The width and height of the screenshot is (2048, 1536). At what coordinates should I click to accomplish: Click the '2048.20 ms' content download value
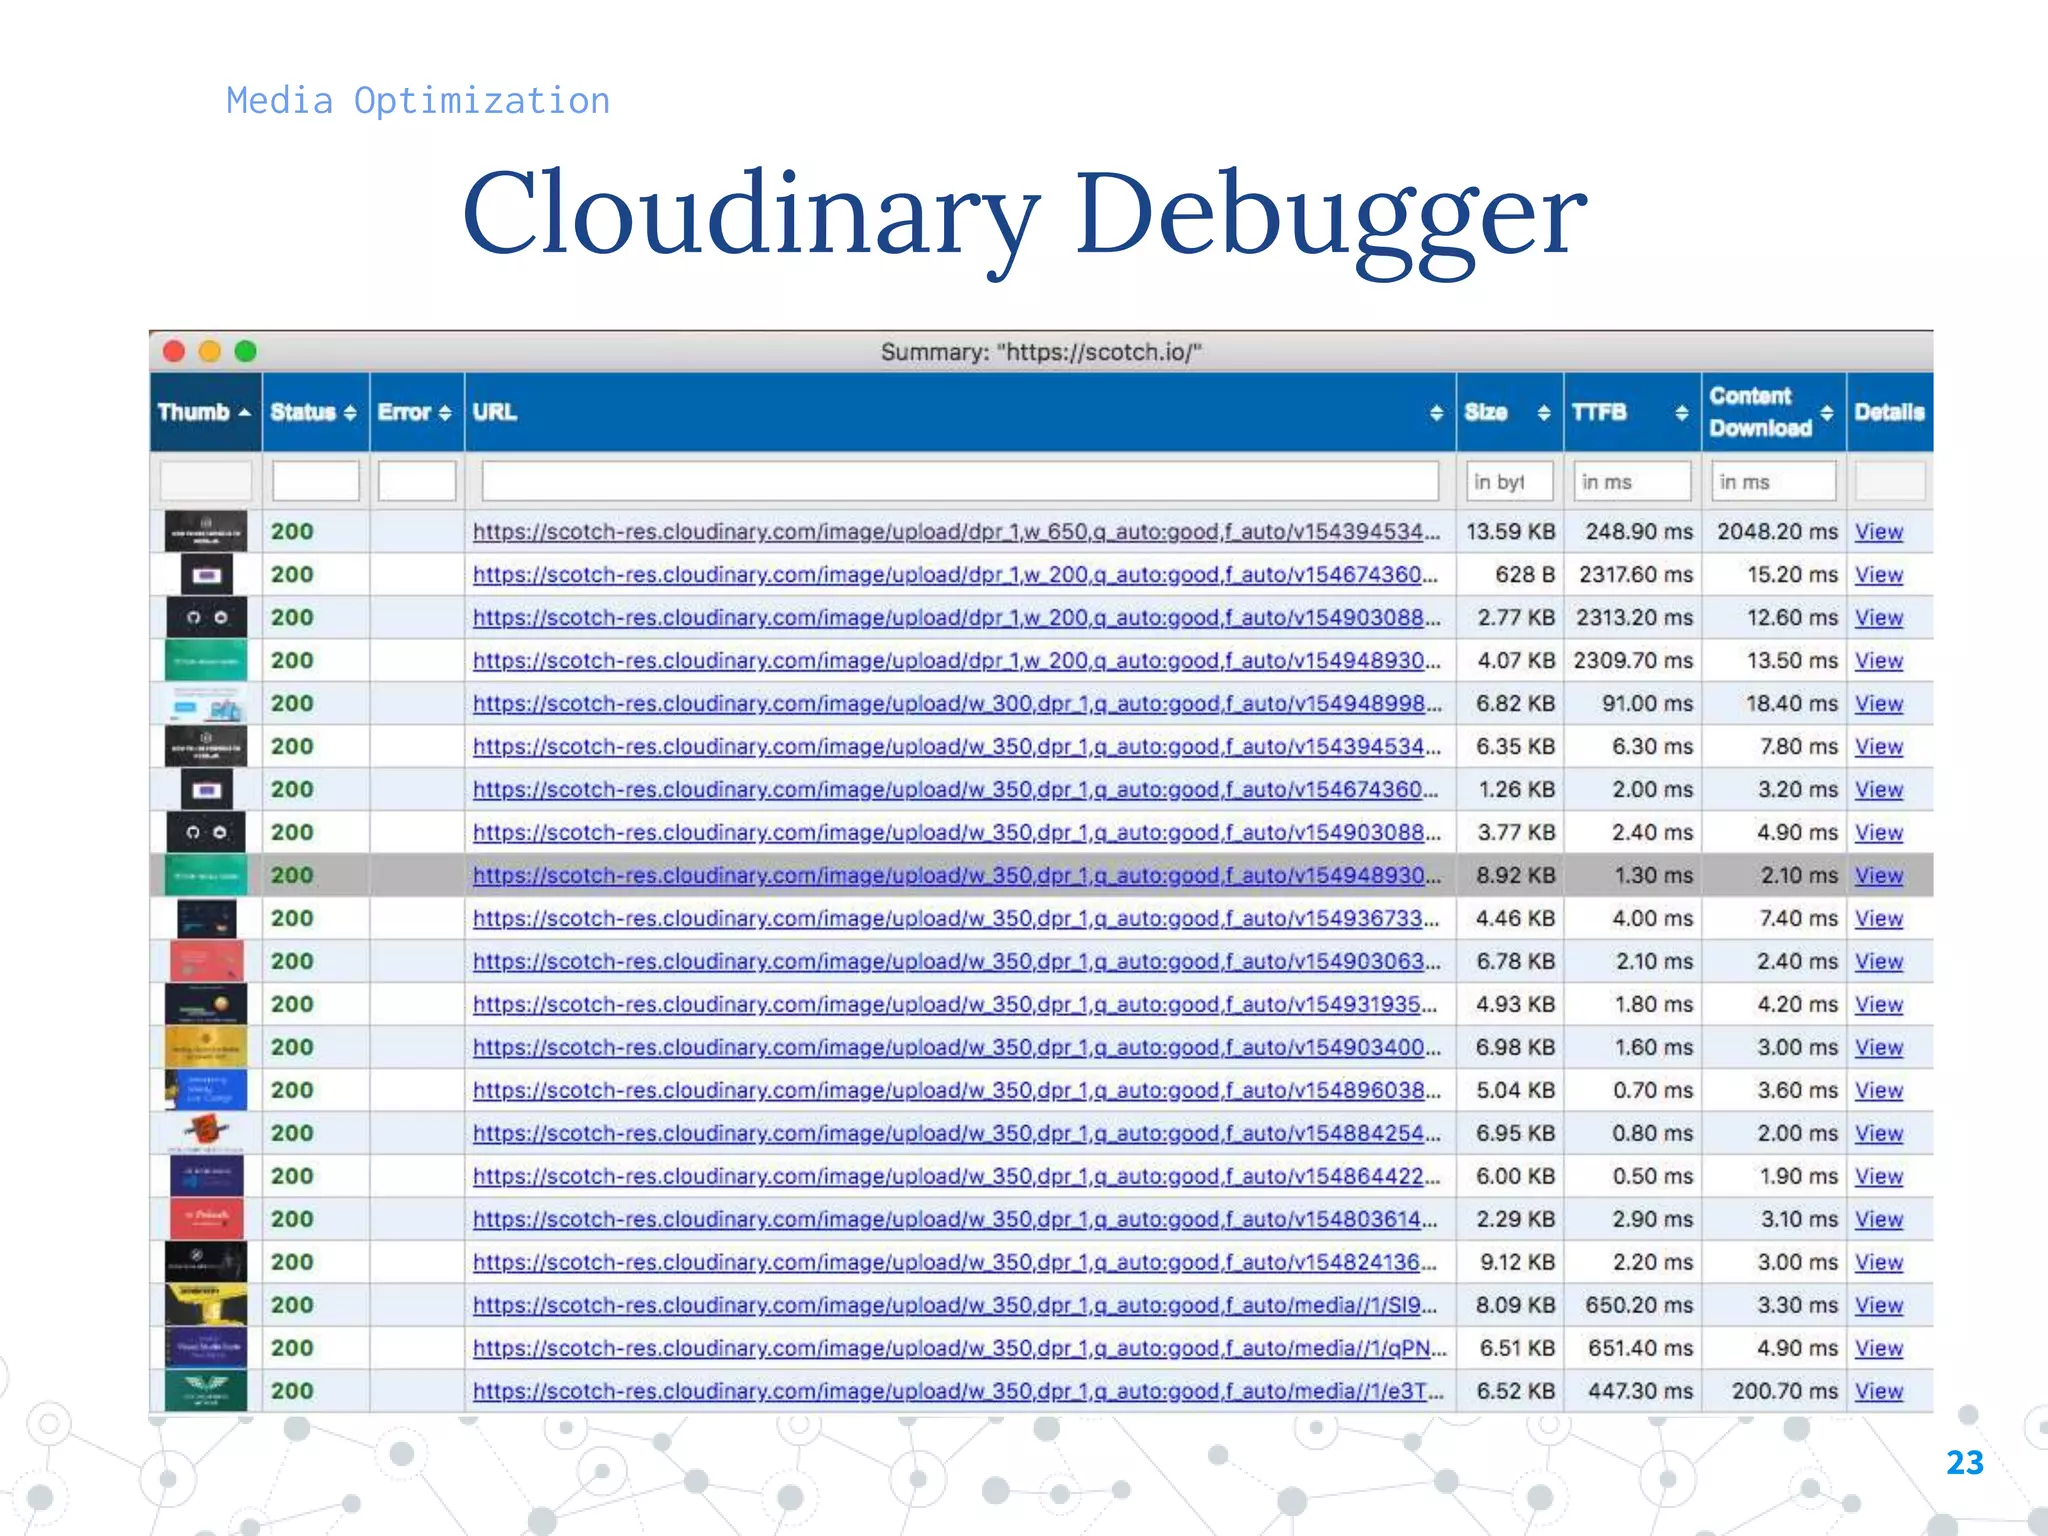tap(1777, 532)
